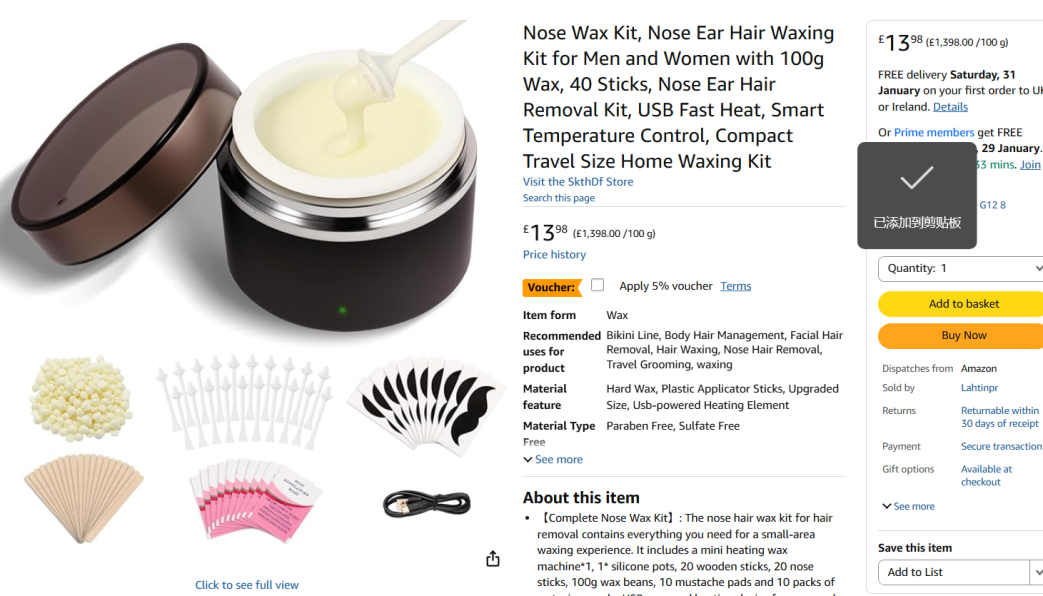Expand See more under product details

click(553, 460)
